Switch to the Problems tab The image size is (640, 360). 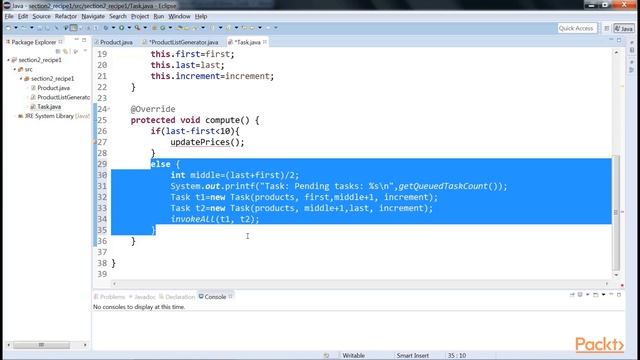[x=110, y=297]
